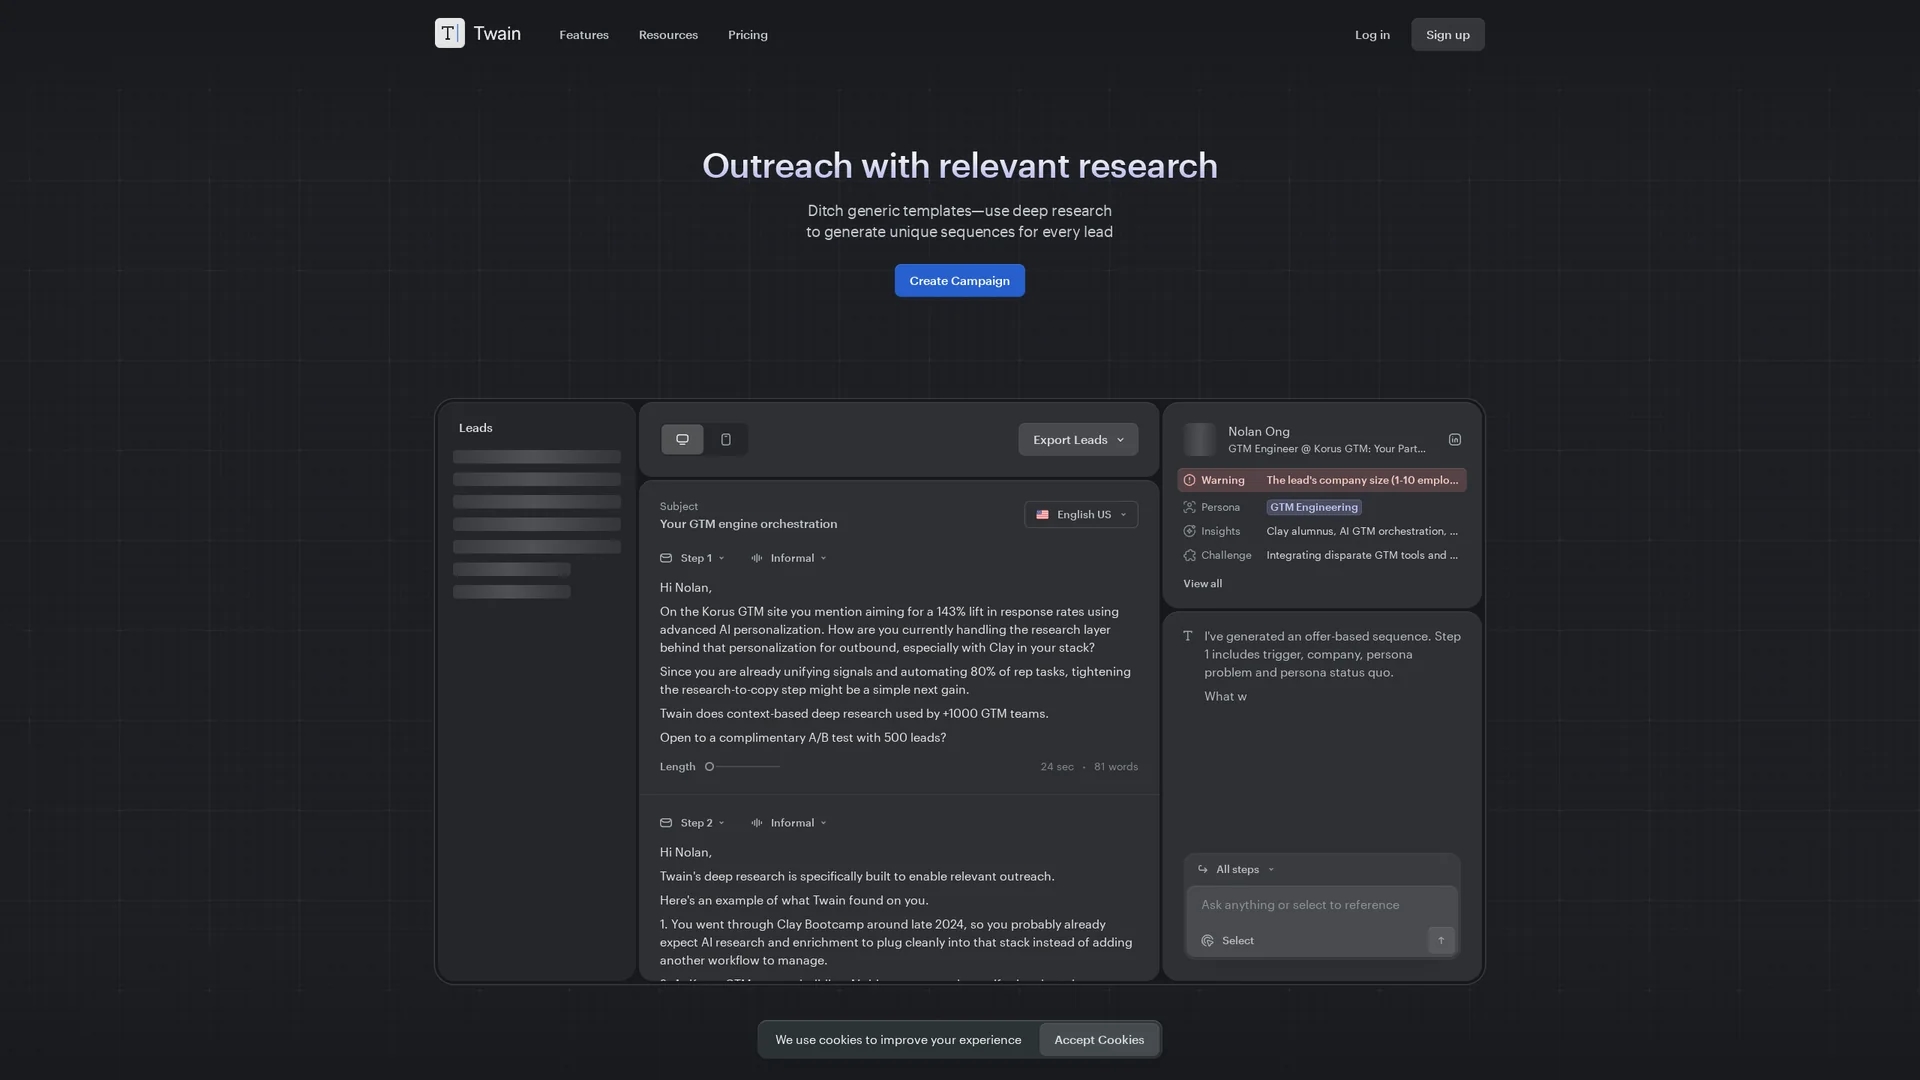Viewport: 1920px width, 1080px height.
Task: Click the Step 2 envelope icon
Action: 666,823
